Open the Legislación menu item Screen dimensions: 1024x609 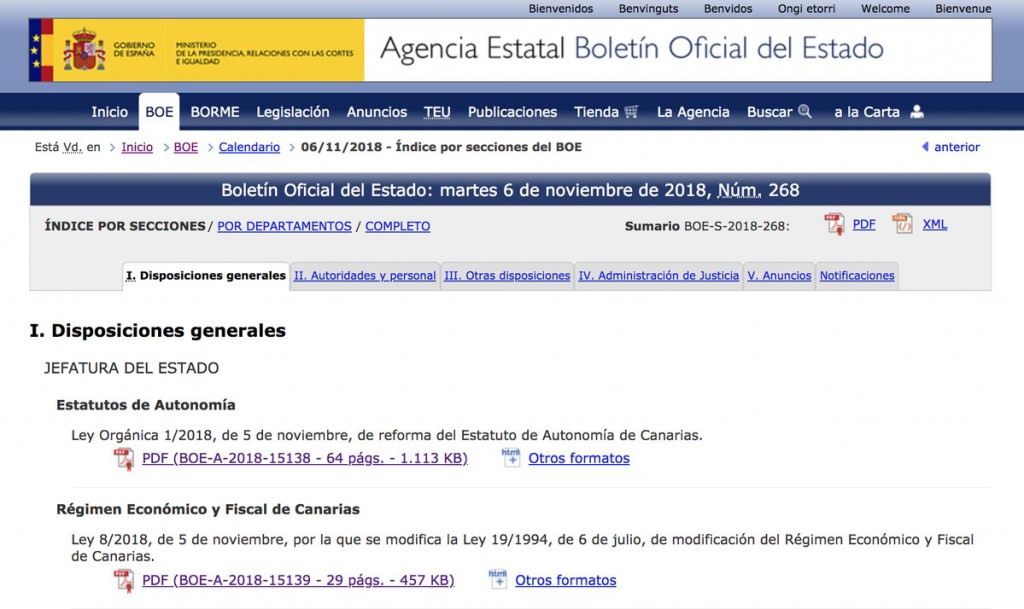click(x=293, y=112)
